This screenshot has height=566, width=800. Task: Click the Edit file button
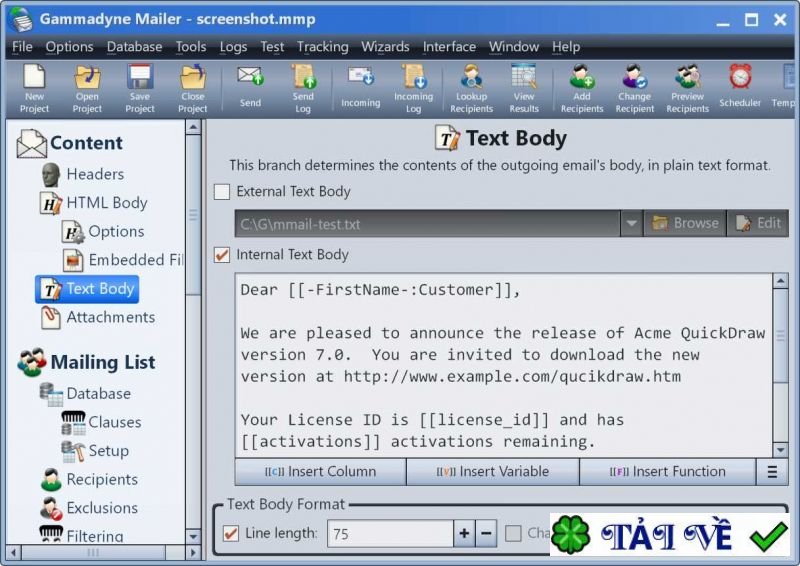(758, 224)
